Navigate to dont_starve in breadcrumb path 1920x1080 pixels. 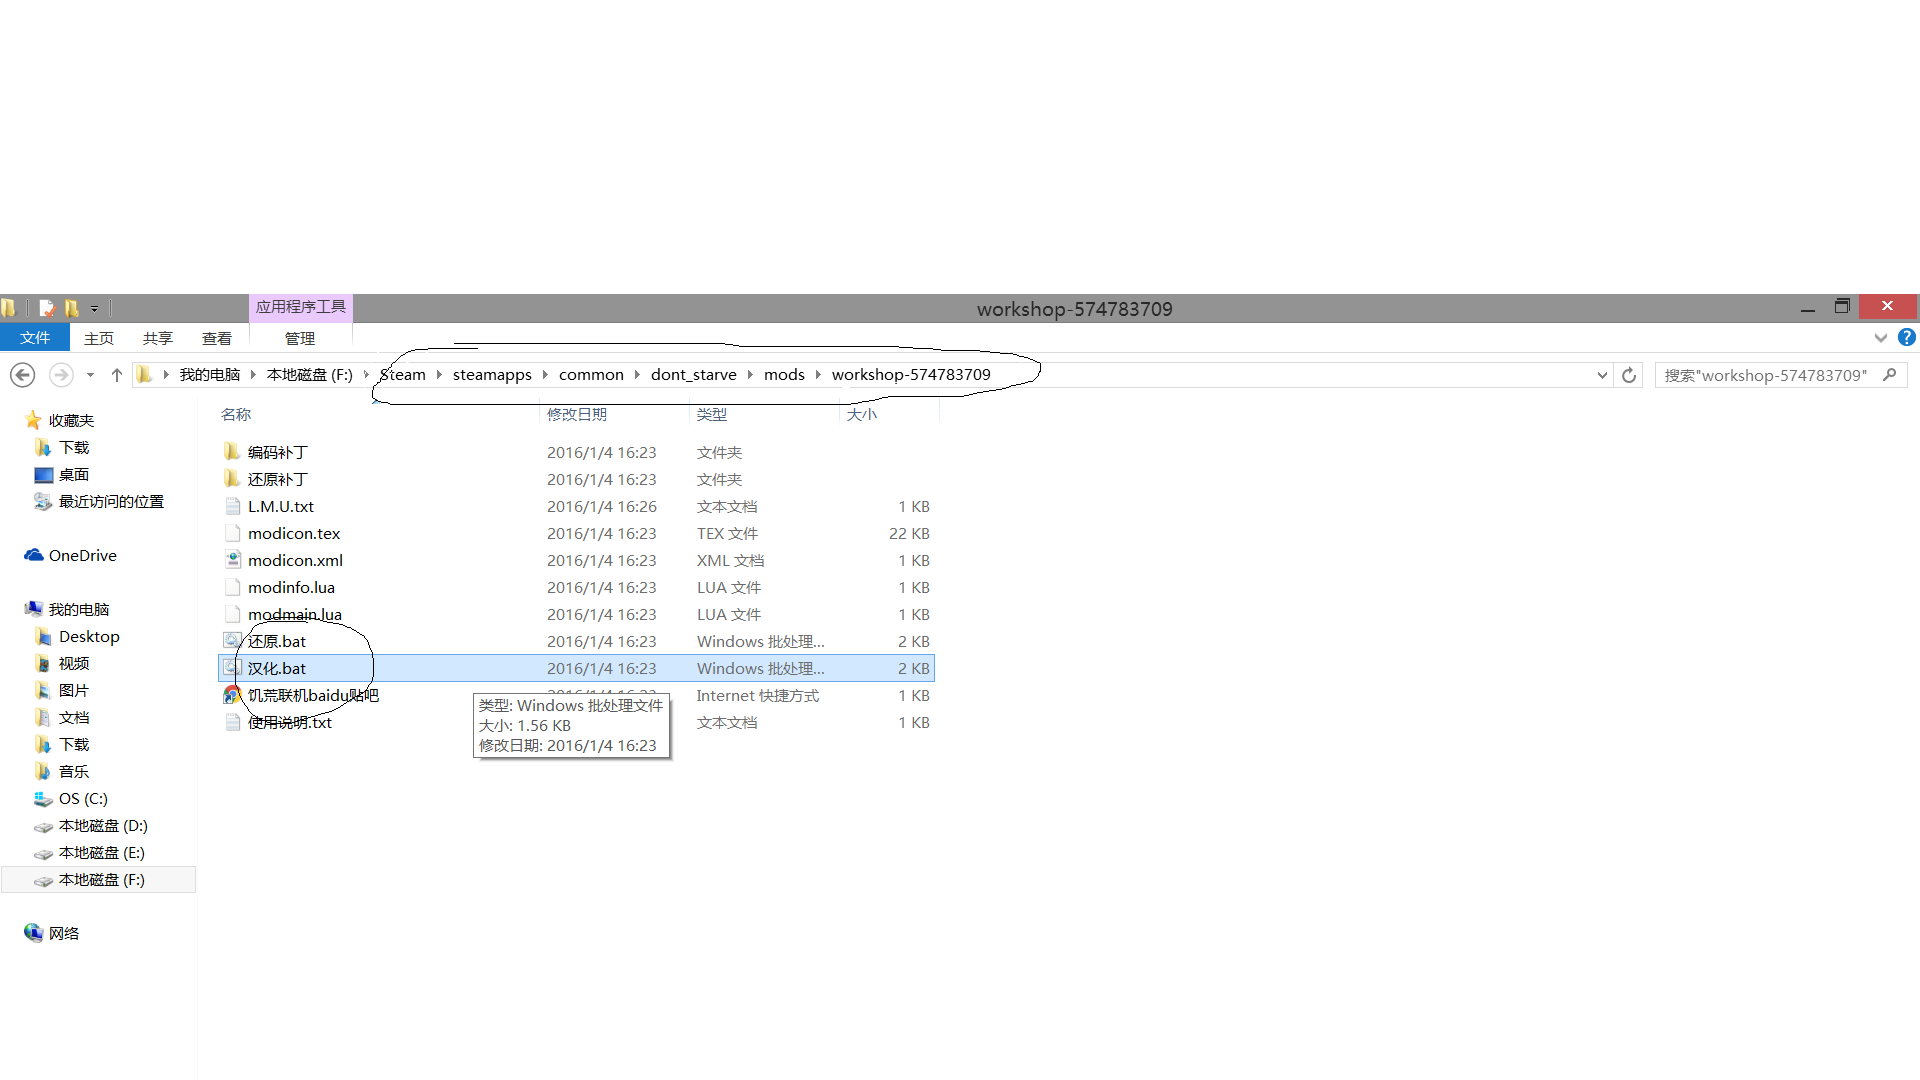(693, 375)
